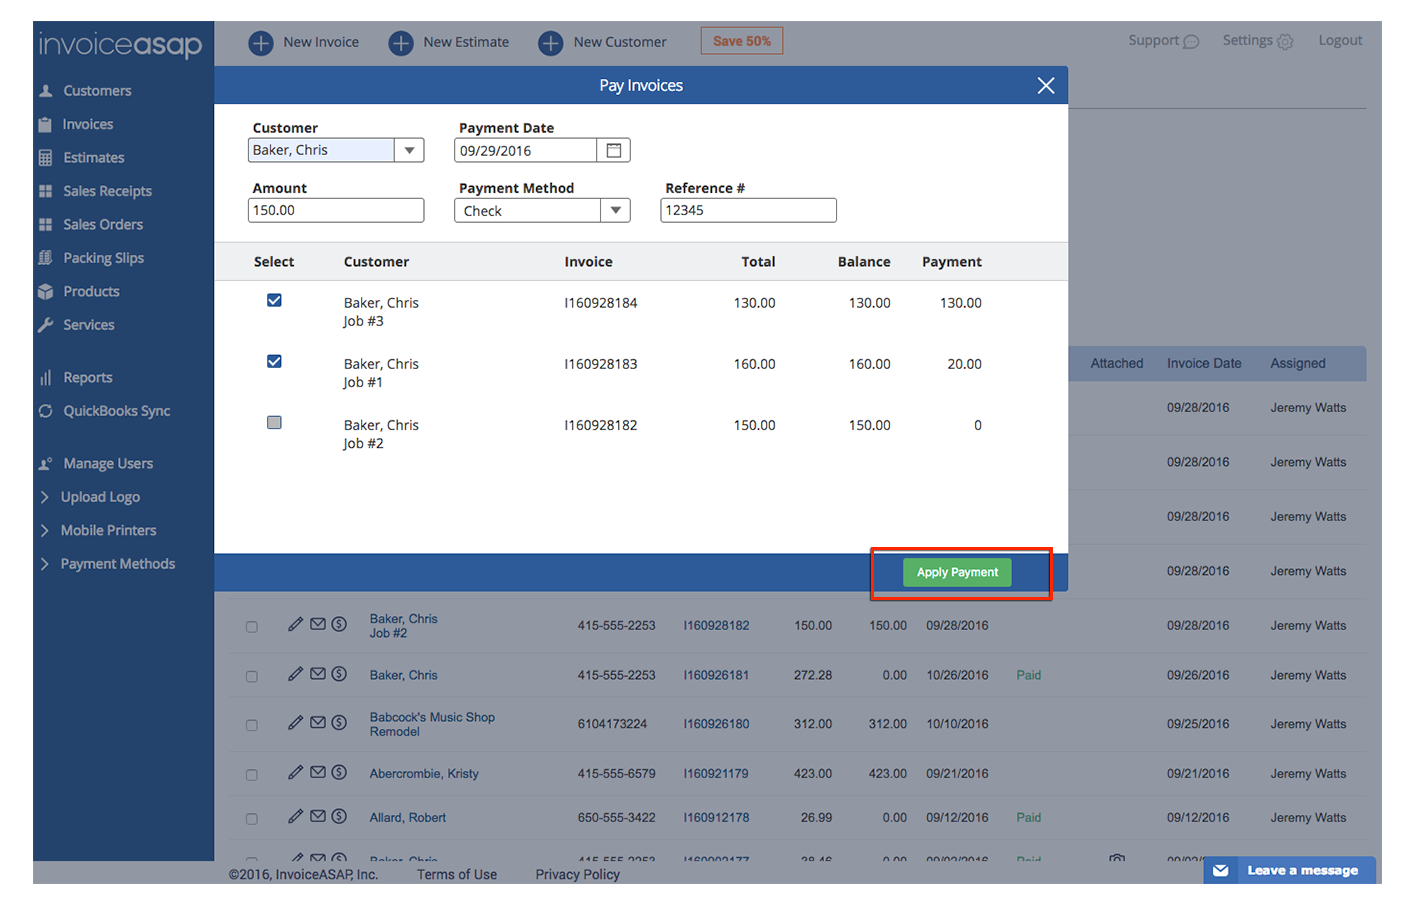Click the plus icon for New Invoice
This screenshot has height=899, width=1411.
coord(261,43)
